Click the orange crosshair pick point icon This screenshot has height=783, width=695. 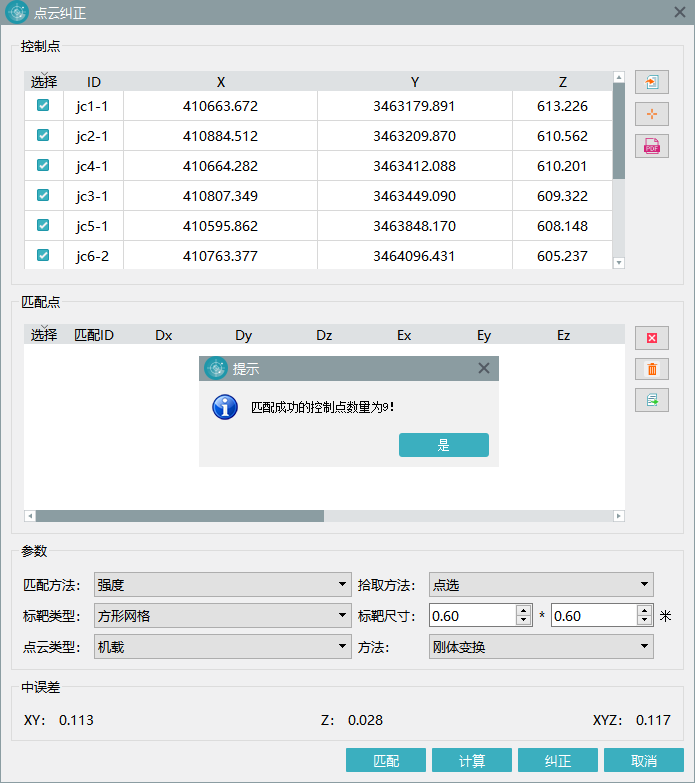coord(651,114)
